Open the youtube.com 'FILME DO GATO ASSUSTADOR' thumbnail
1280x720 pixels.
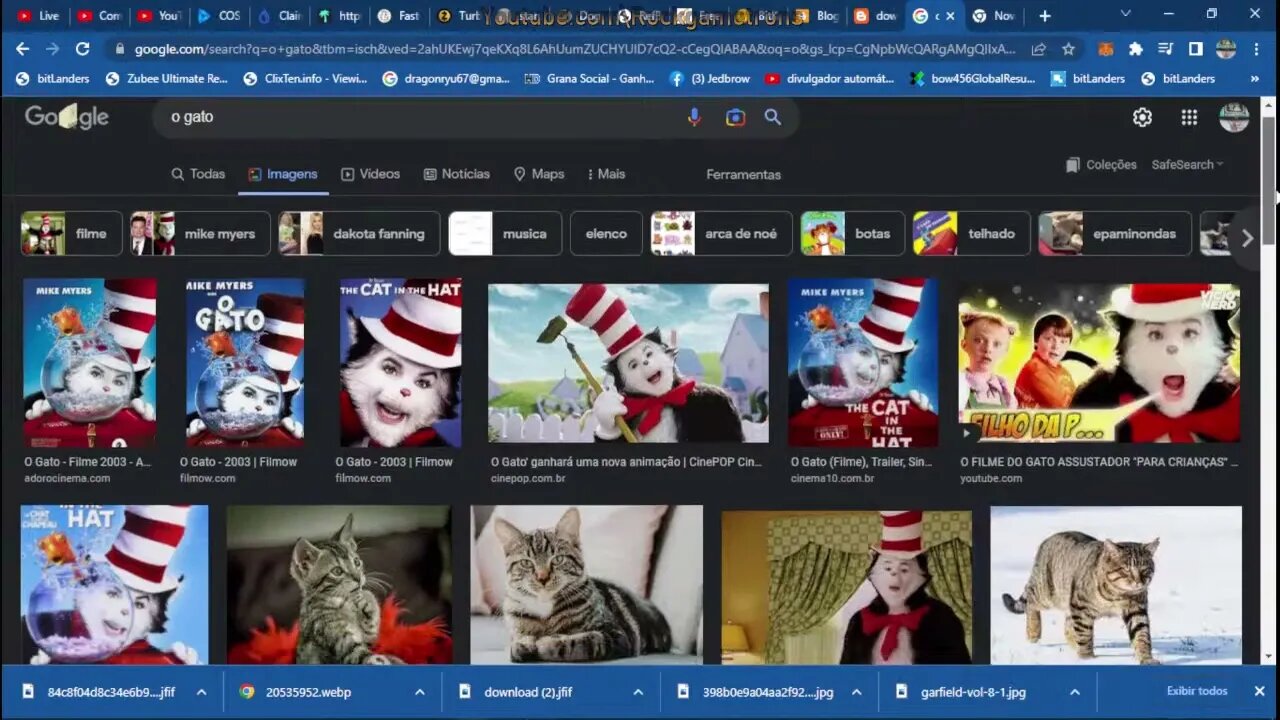tap(1099, 363)
